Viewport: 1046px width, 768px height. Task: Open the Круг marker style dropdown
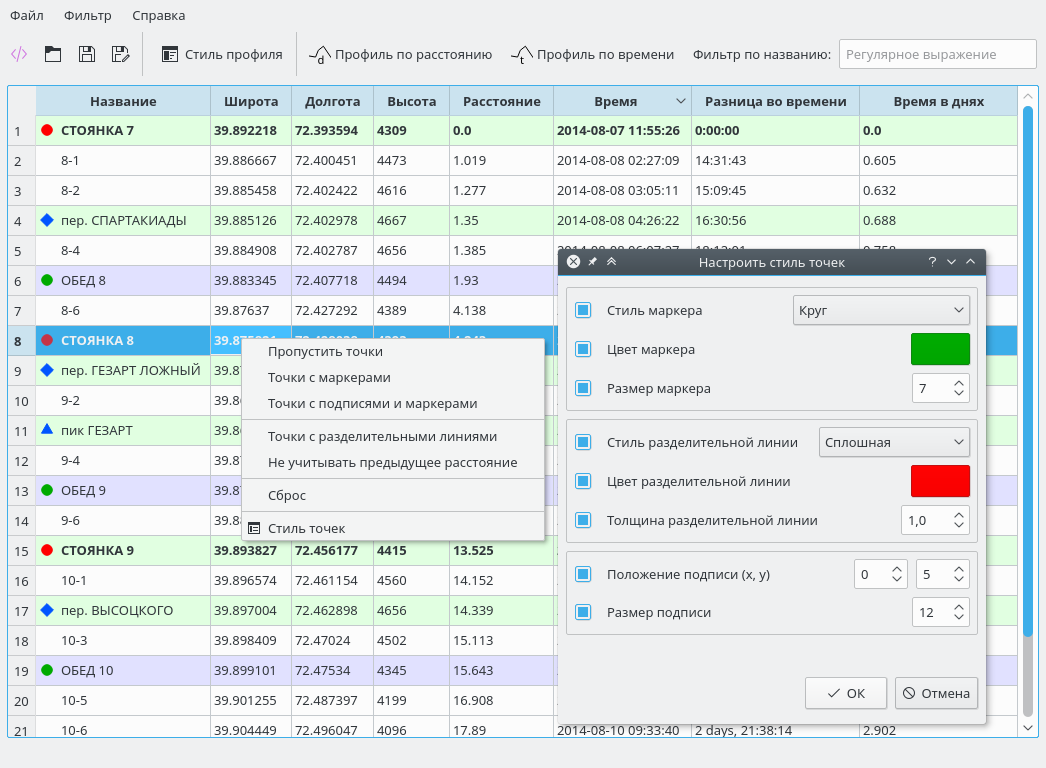[880, 311]
